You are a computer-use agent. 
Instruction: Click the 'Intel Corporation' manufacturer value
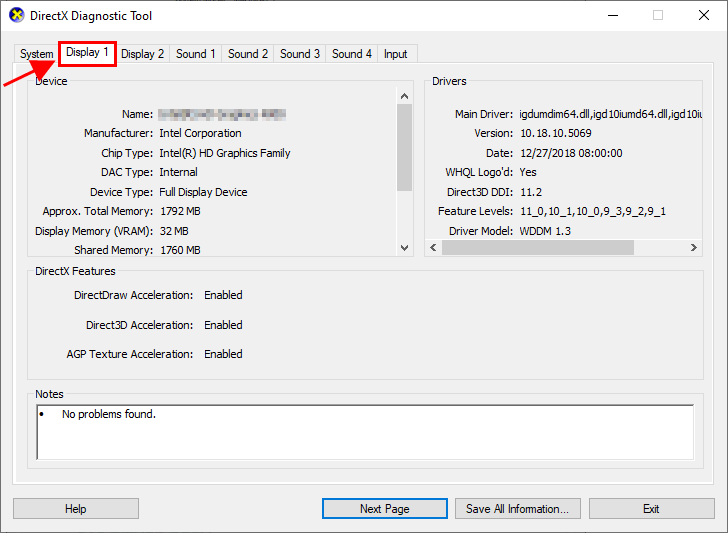[200, 133]
